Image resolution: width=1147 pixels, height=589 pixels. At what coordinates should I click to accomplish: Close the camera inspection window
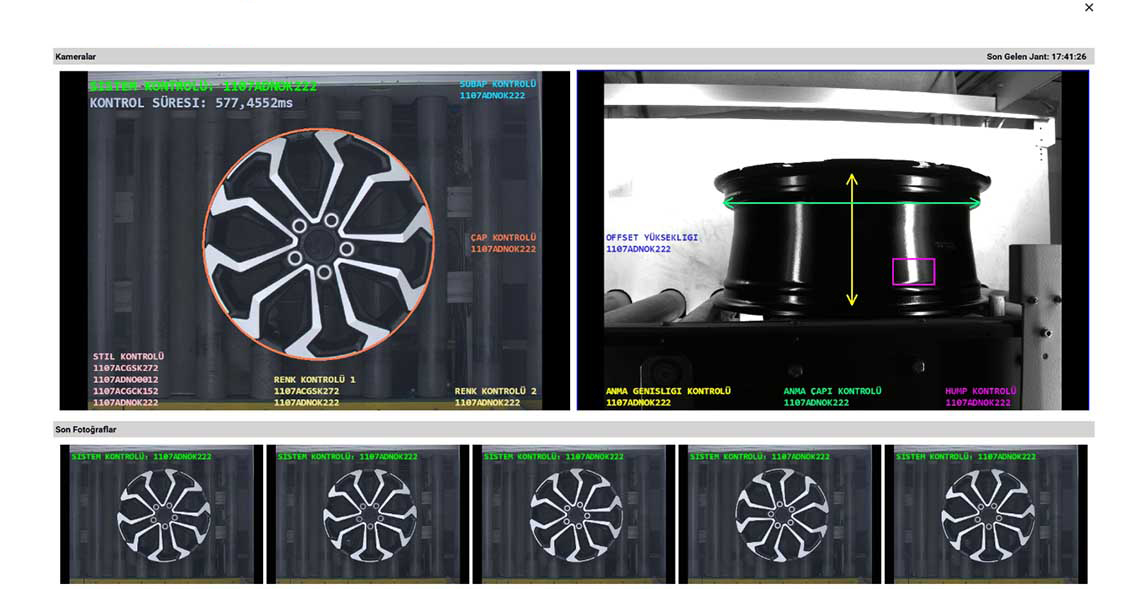click(1089, 8)
